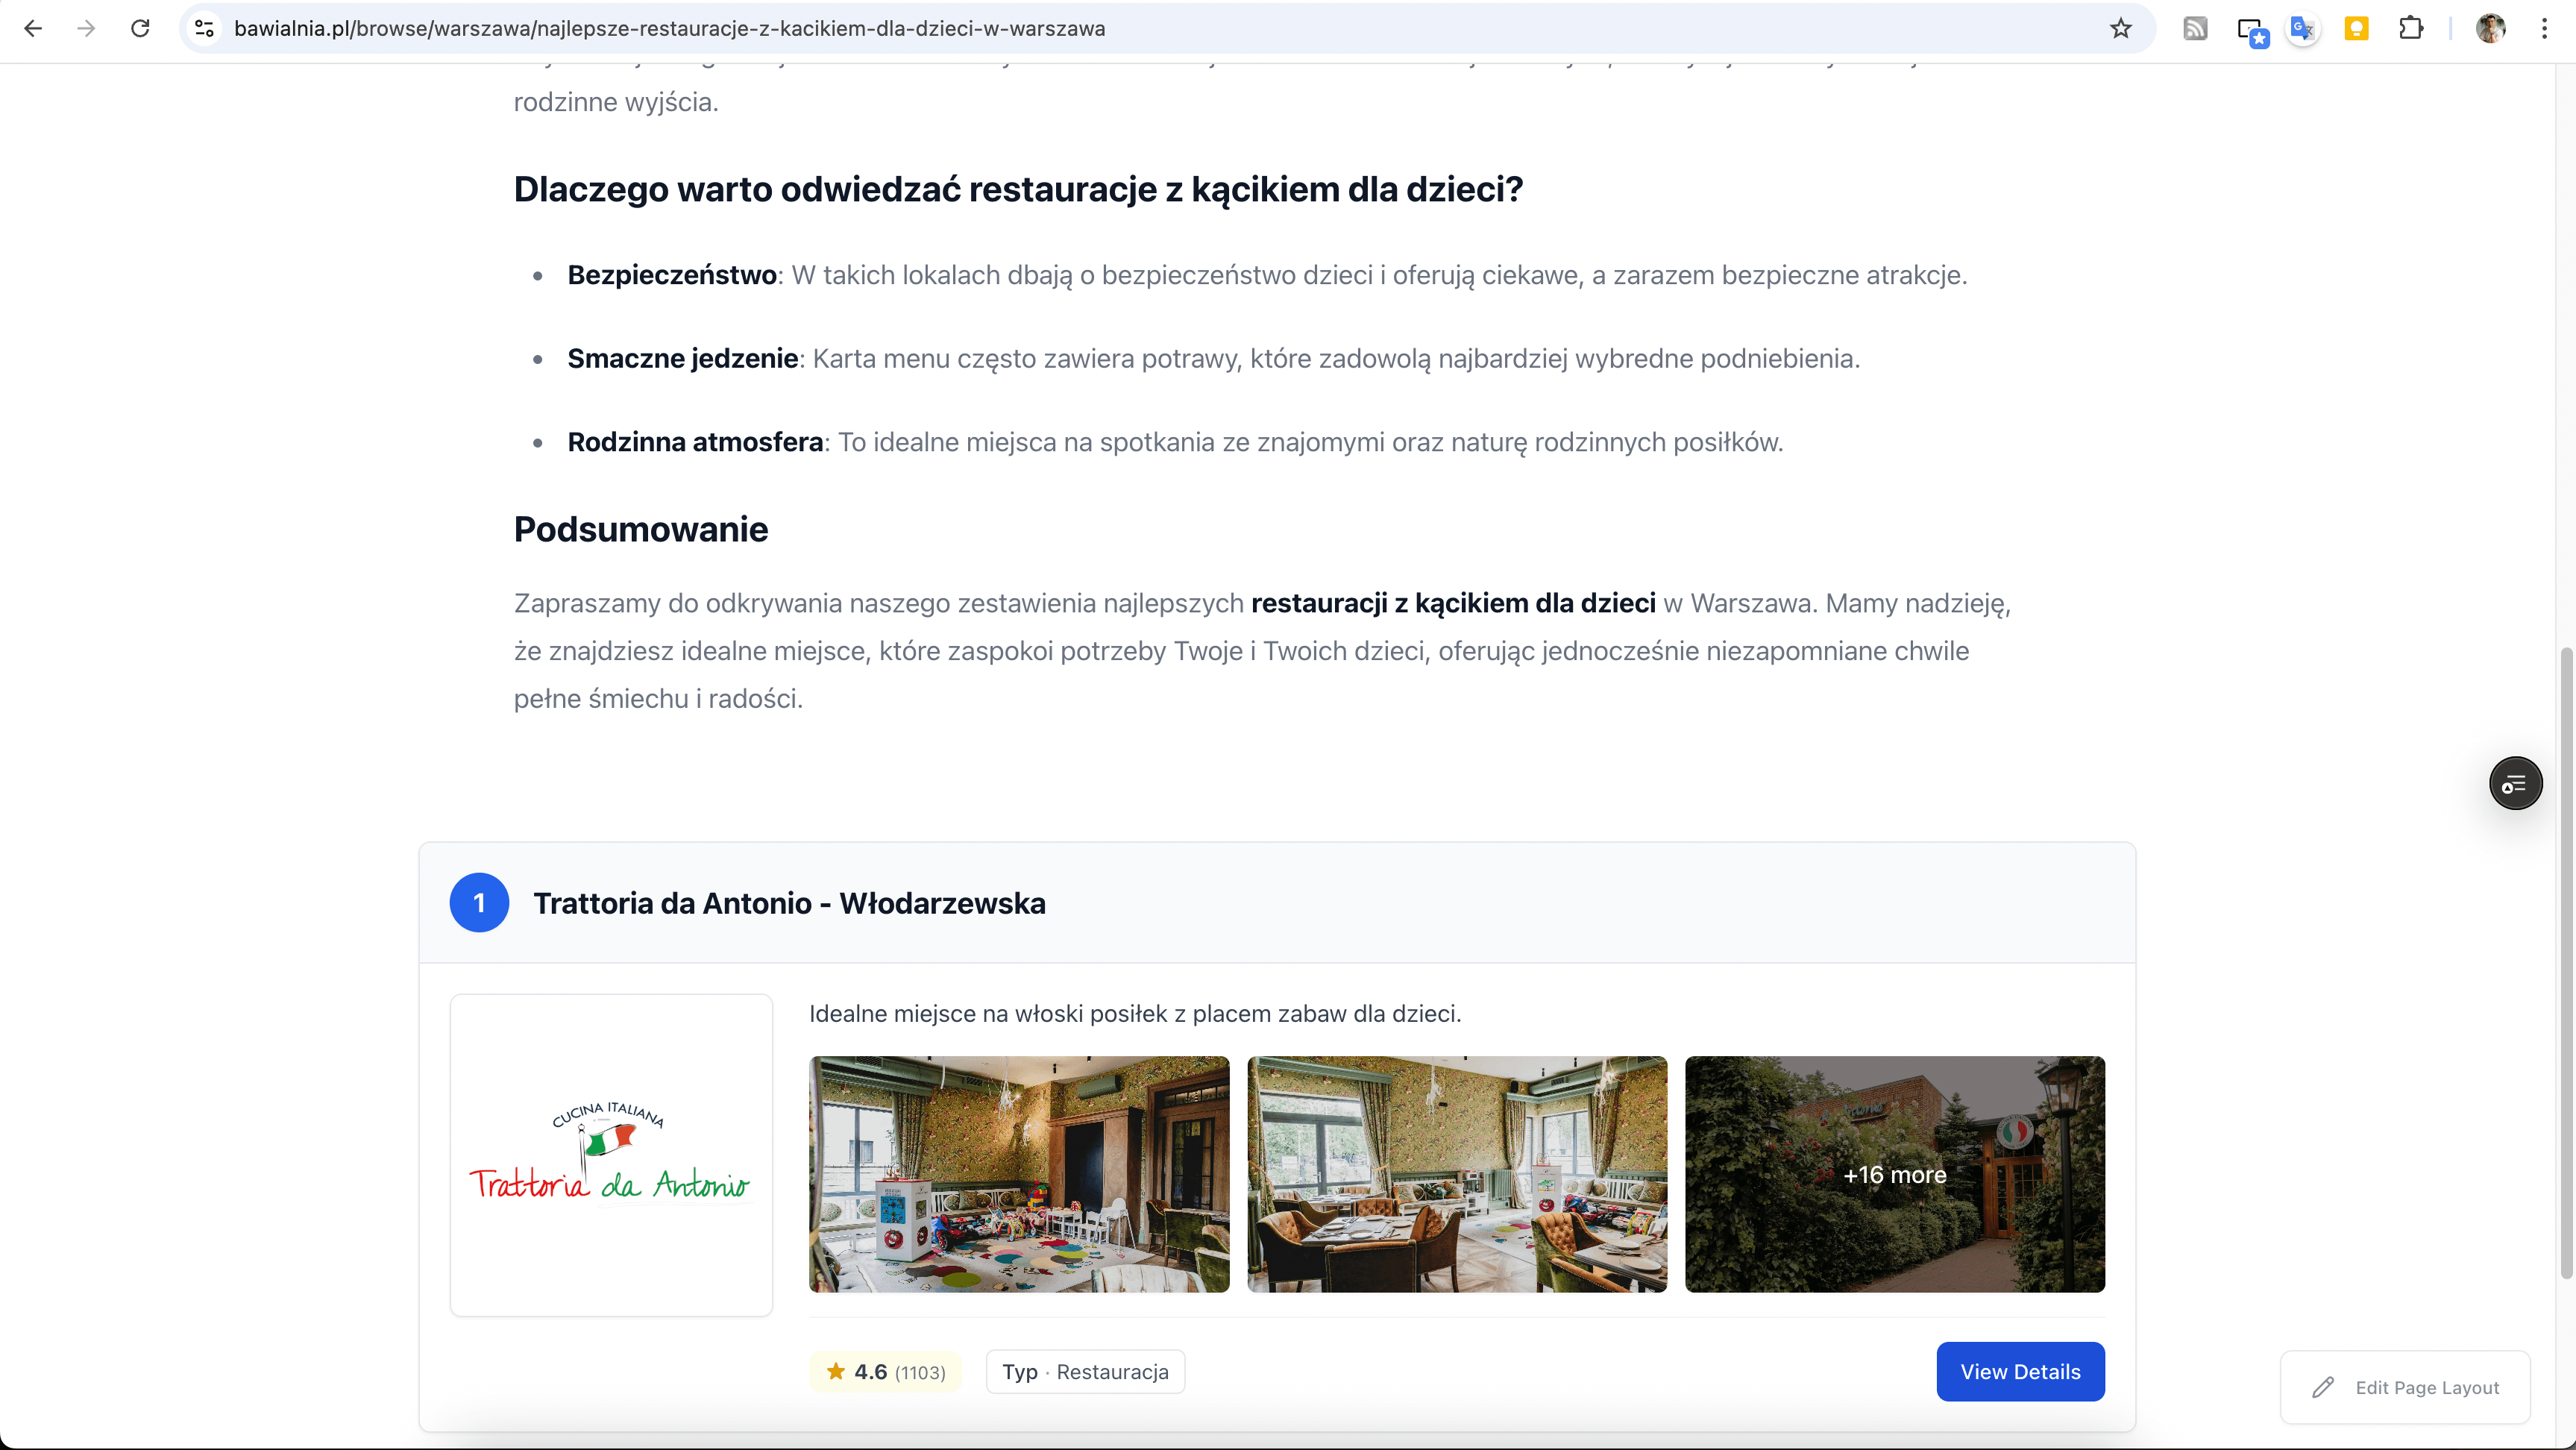Open the RSS feed extension icon
This screenshot has height=1450, width=2576.
(x=2195, y=28)
